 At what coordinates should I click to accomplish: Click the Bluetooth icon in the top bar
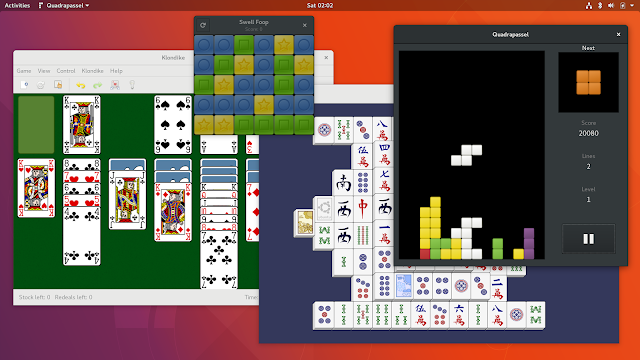[600, 5]
